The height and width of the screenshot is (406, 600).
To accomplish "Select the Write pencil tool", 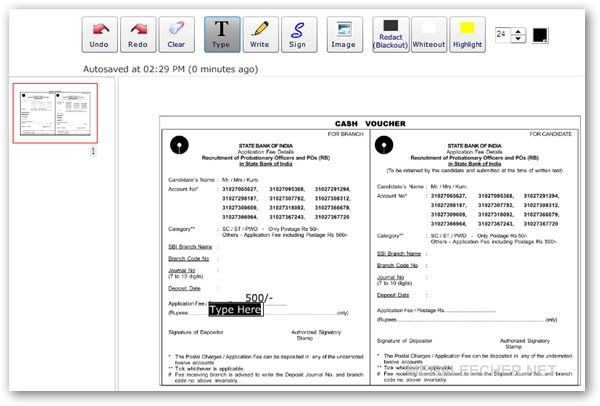I will tap(260, 34).
